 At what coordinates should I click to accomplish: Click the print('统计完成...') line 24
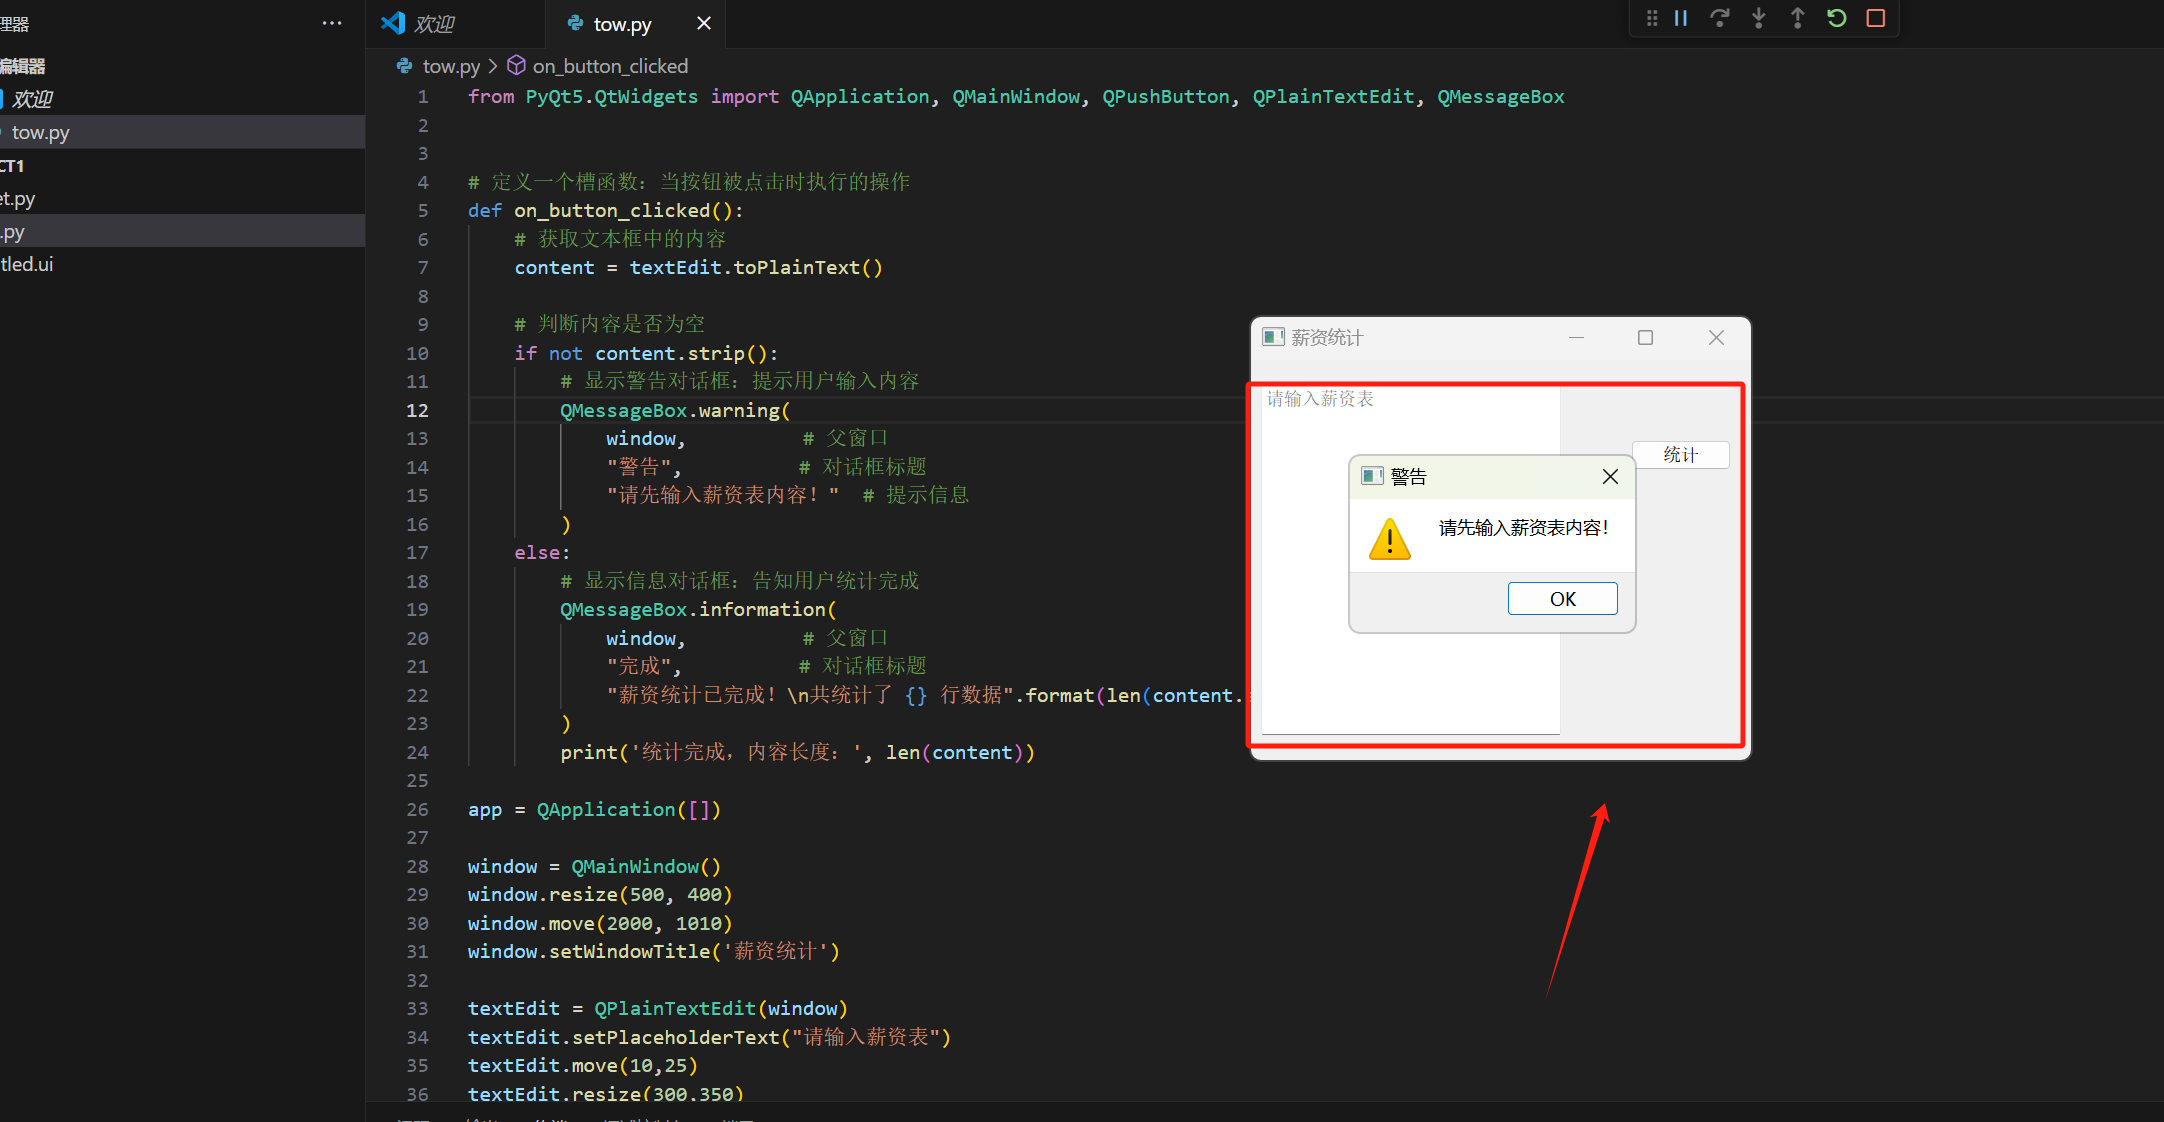point(797,752)
